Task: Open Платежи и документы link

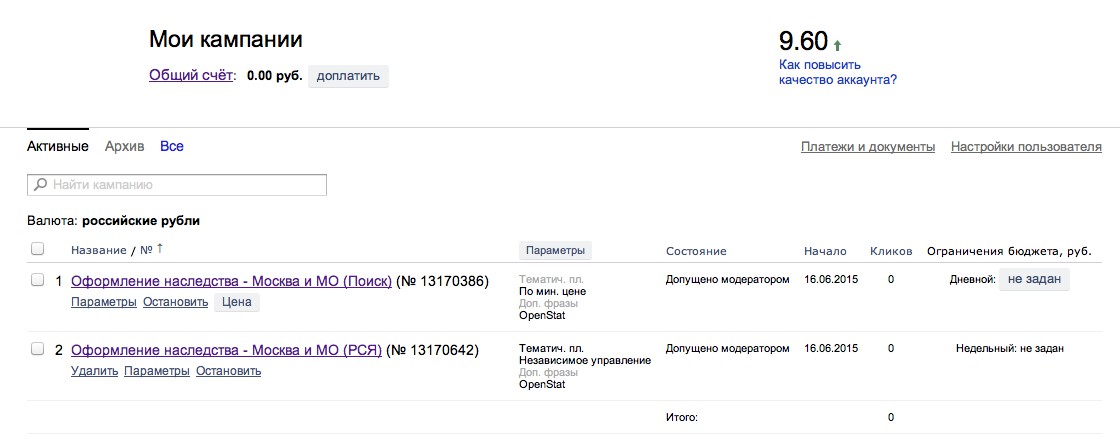Action: pyautogui.click(x=868, y=147)
